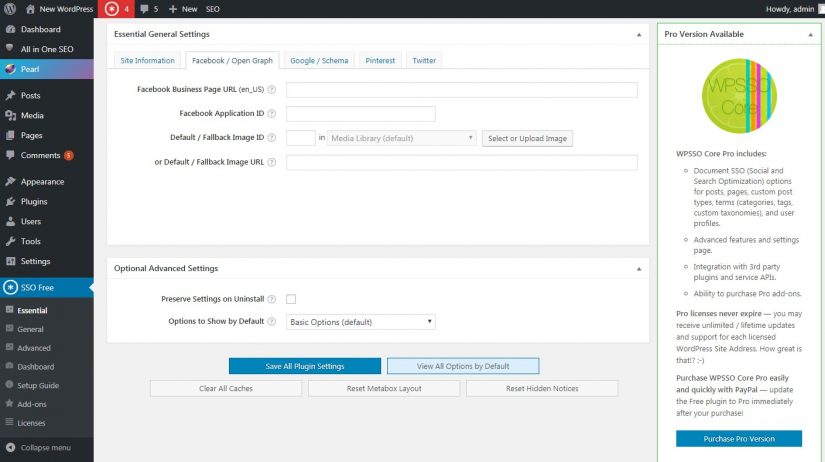The image size is (825, 462).
Task: Click the Purchase Pro Version button
Action: pyautogui.click(x=739, y=438)
